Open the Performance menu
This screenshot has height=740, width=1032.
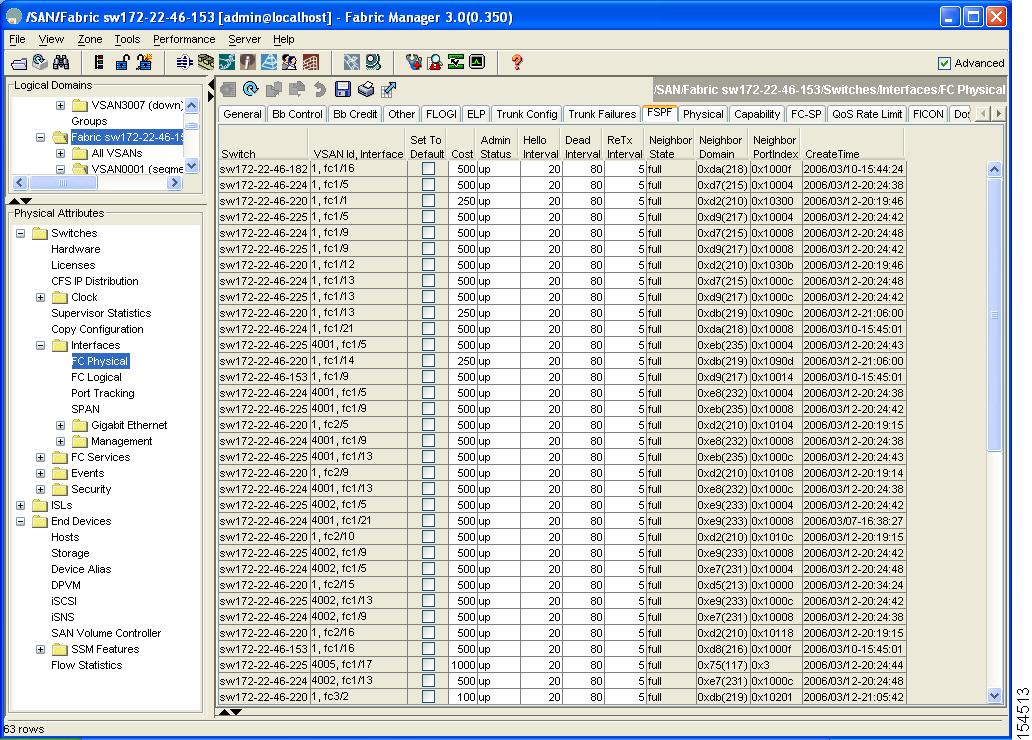click(x=183, y=39)
